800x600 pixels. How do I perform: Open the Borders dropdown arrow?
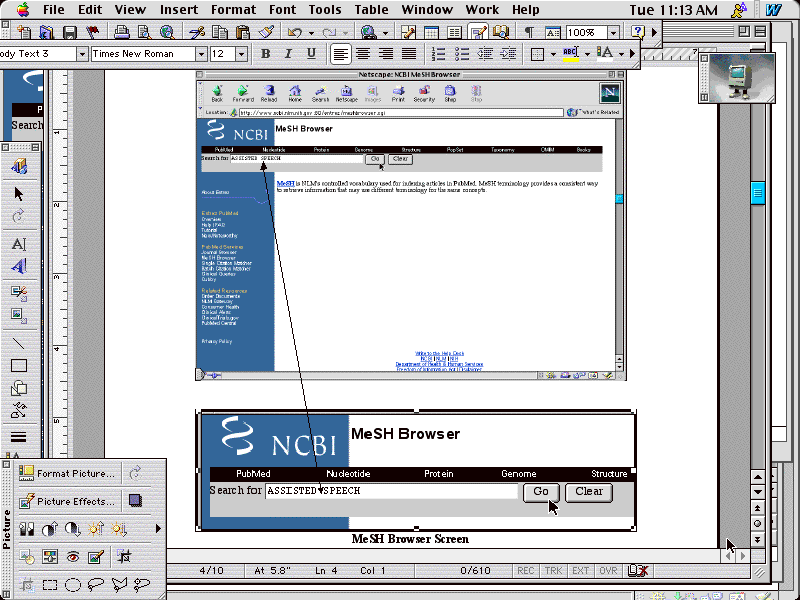pyautogui.click(x=553, y=54)
